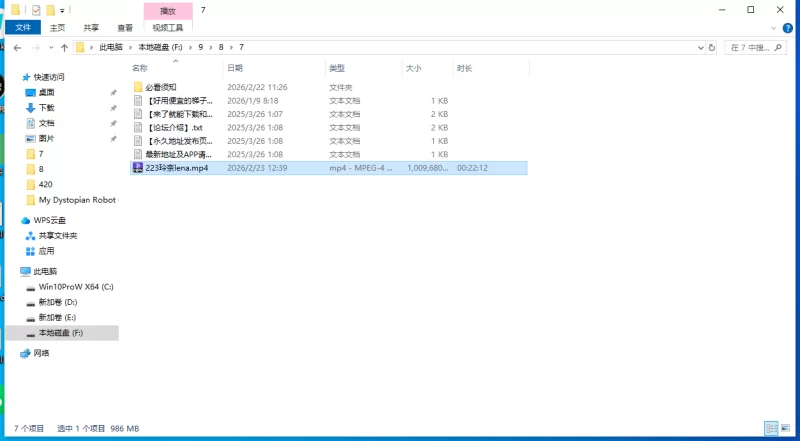Open 文档 in the navigation pane

click(46, 123)
